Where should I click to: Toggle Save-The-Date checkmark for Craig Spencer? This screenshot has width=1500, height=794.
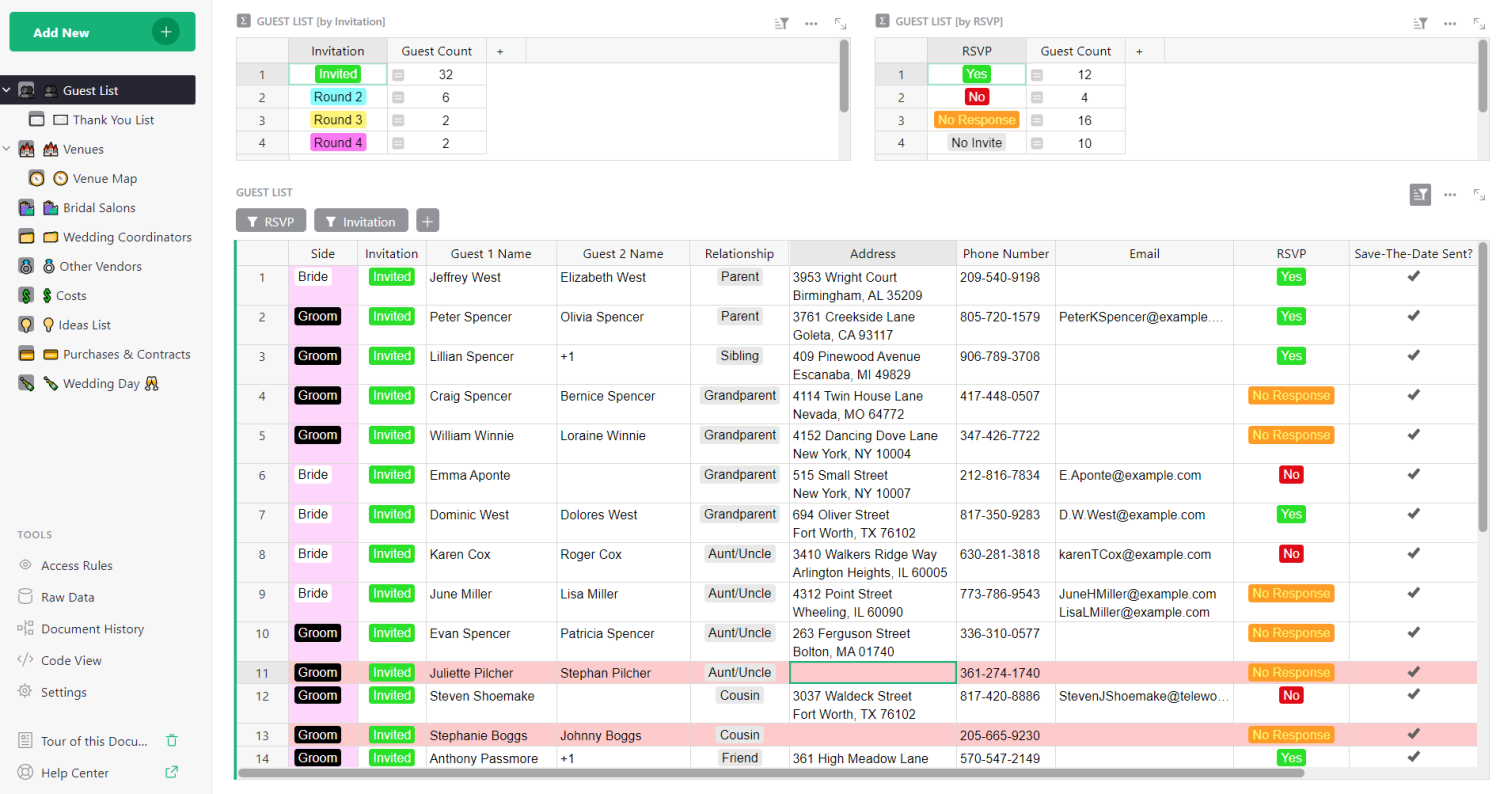point(1413,395)
